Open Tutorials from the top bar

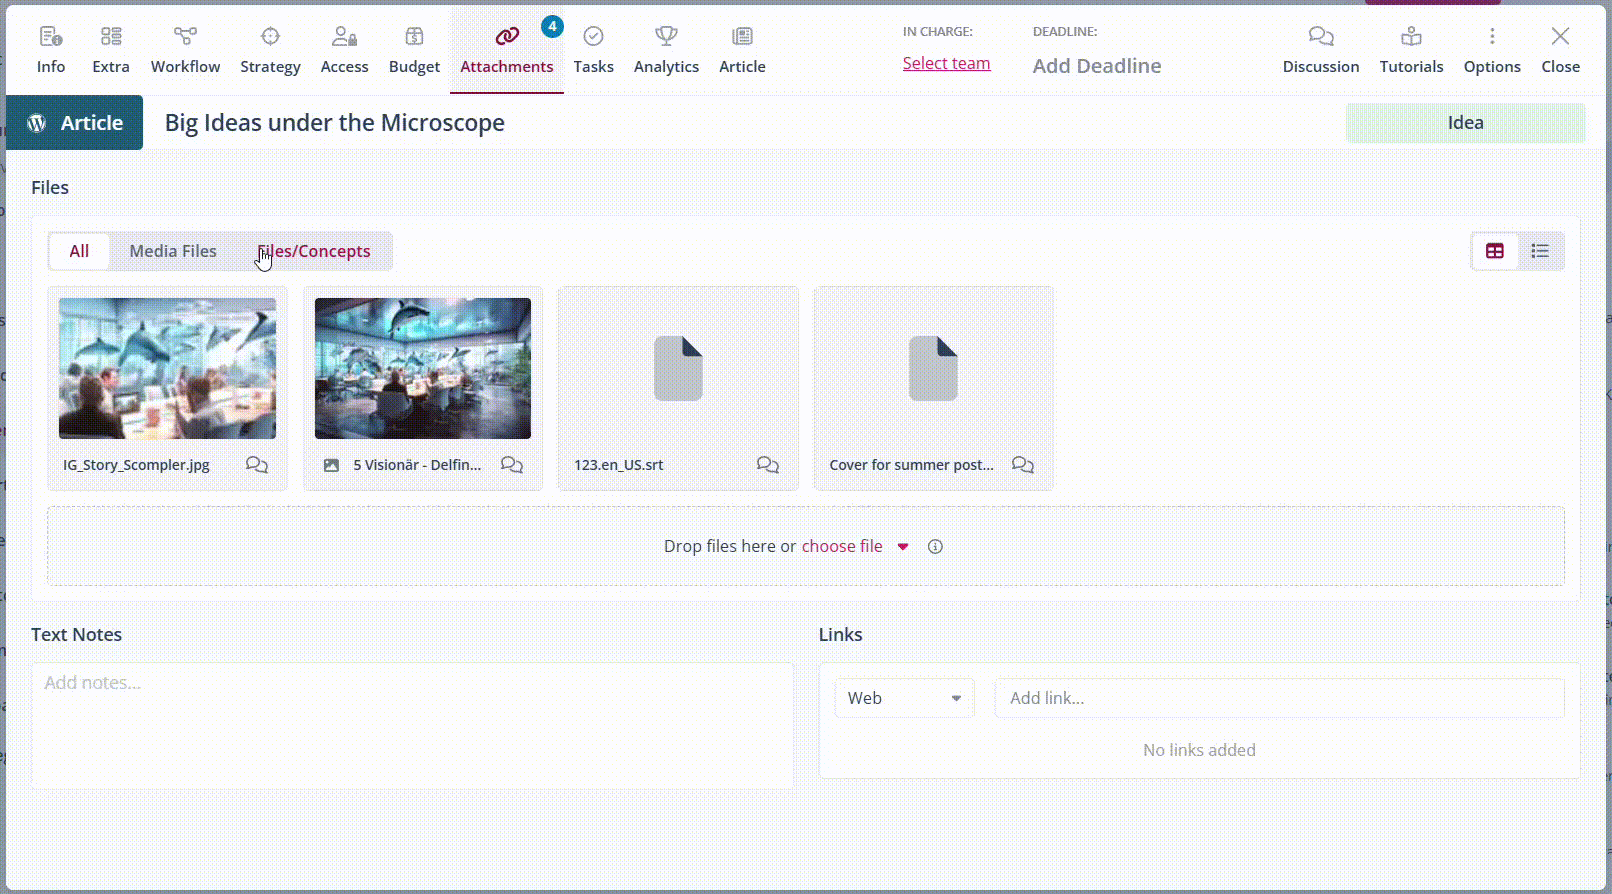tap(1411, 50)
